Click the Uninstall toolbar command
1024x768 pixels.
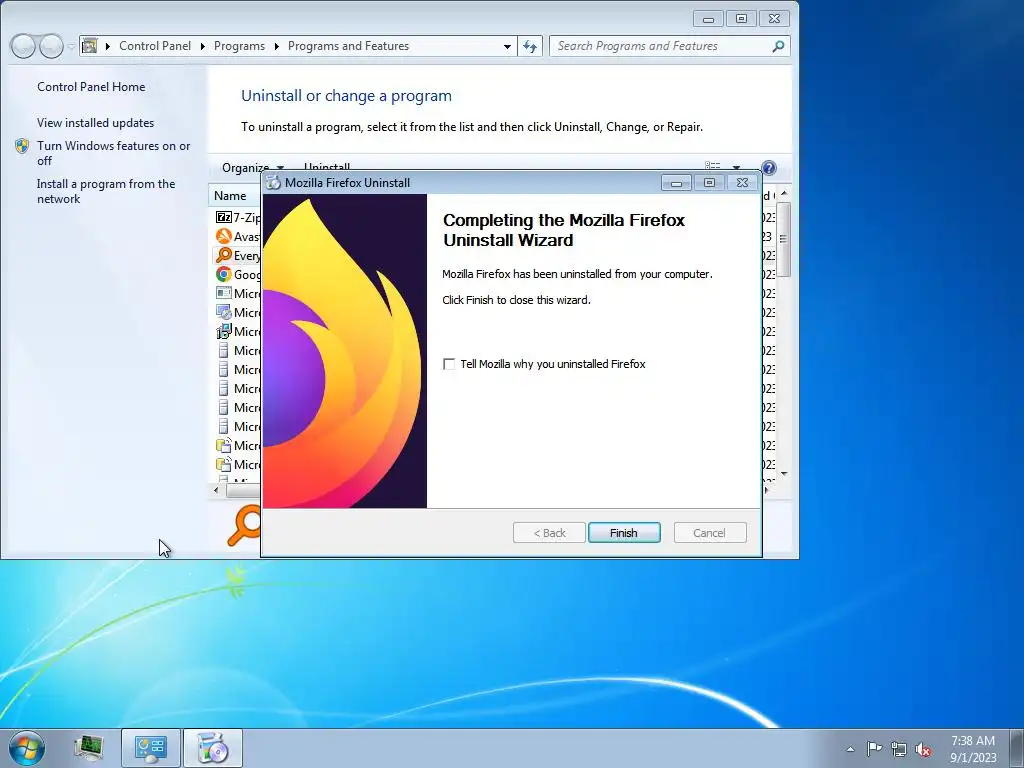tap(327, 167)
